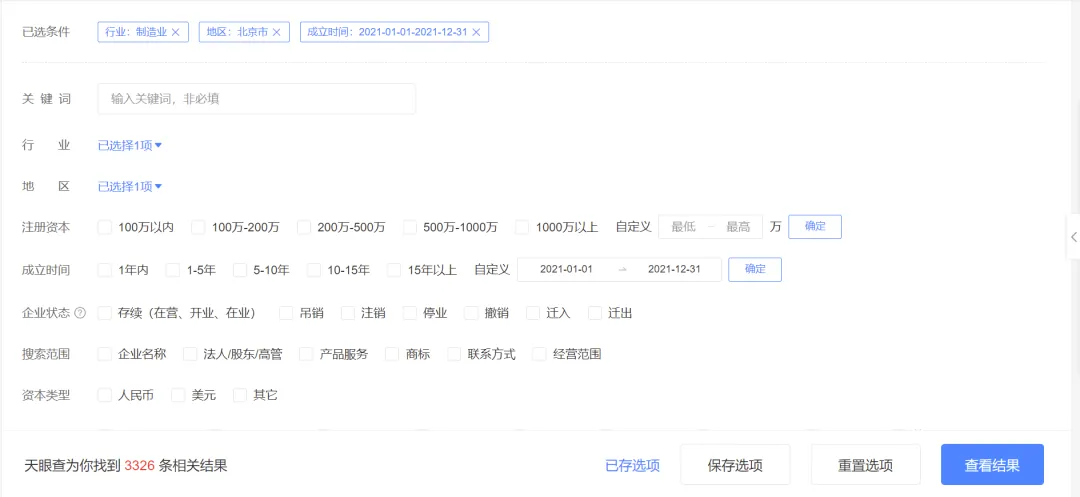1080x497 pixels.
Task: Remove the 成立时间 filter tag
Action: click(x=475, y=32)
